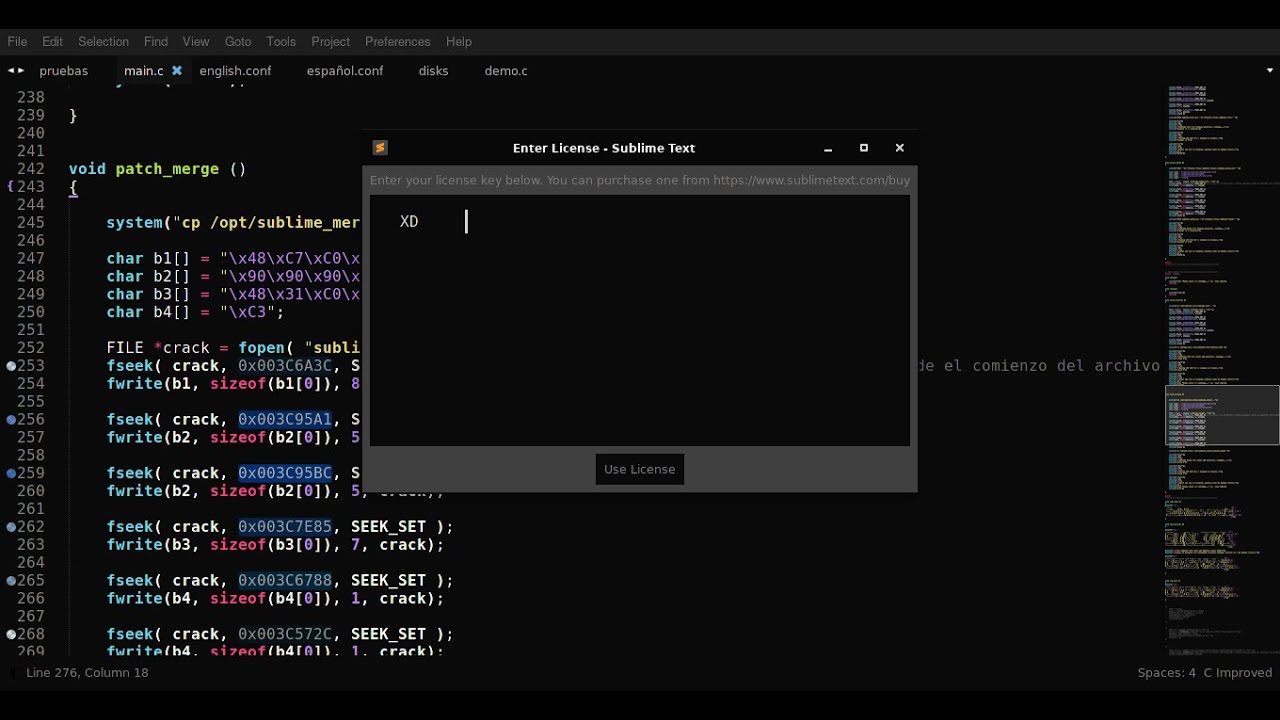
Task: Click the patch_merge function name
Action: (x=167, y=169)
